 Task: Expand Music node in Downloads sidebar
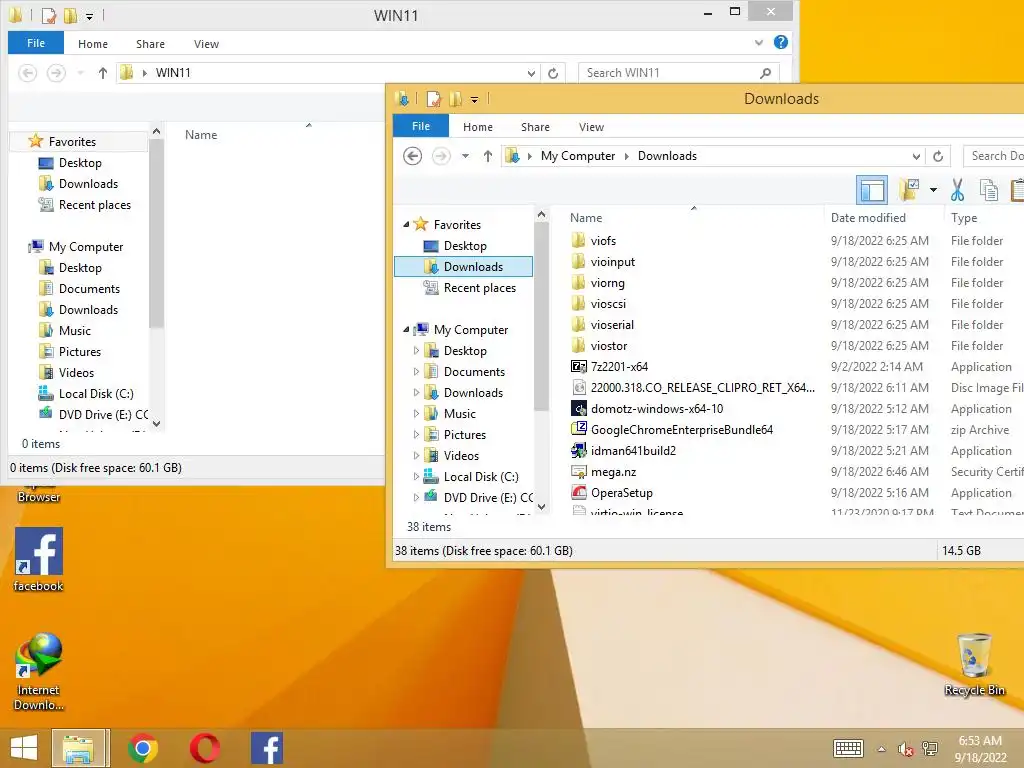416,413
